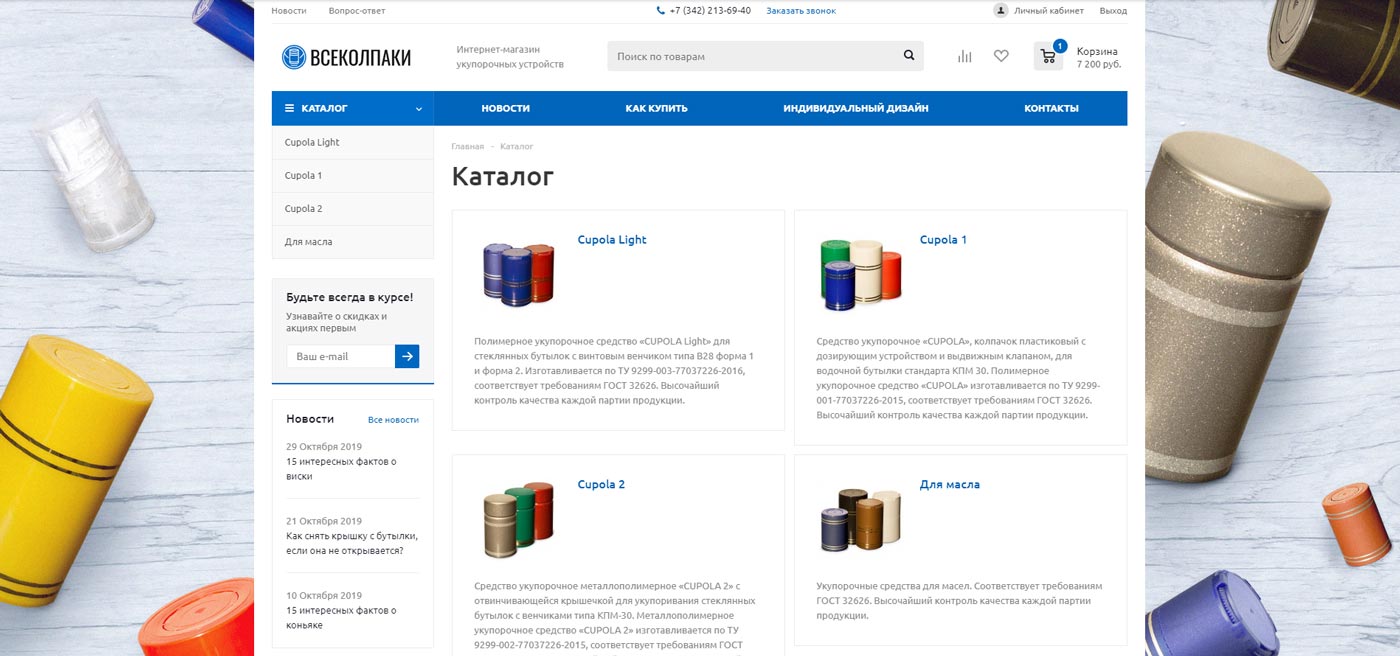
Task: Focus the Ваш e-mail input field
Action: pyautogui.click(x=340, y=356)
